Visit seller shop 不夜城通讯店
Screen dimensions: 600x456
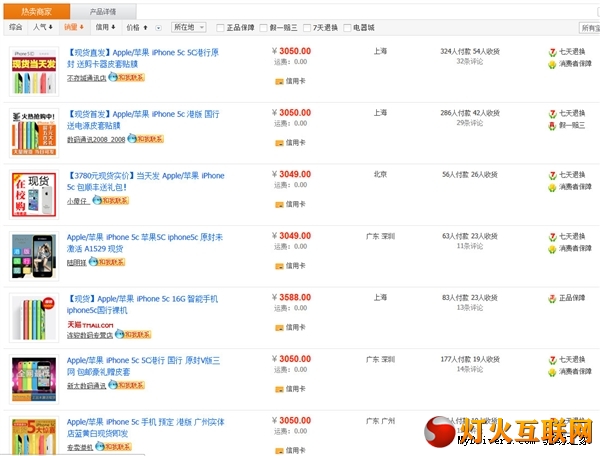86,78
